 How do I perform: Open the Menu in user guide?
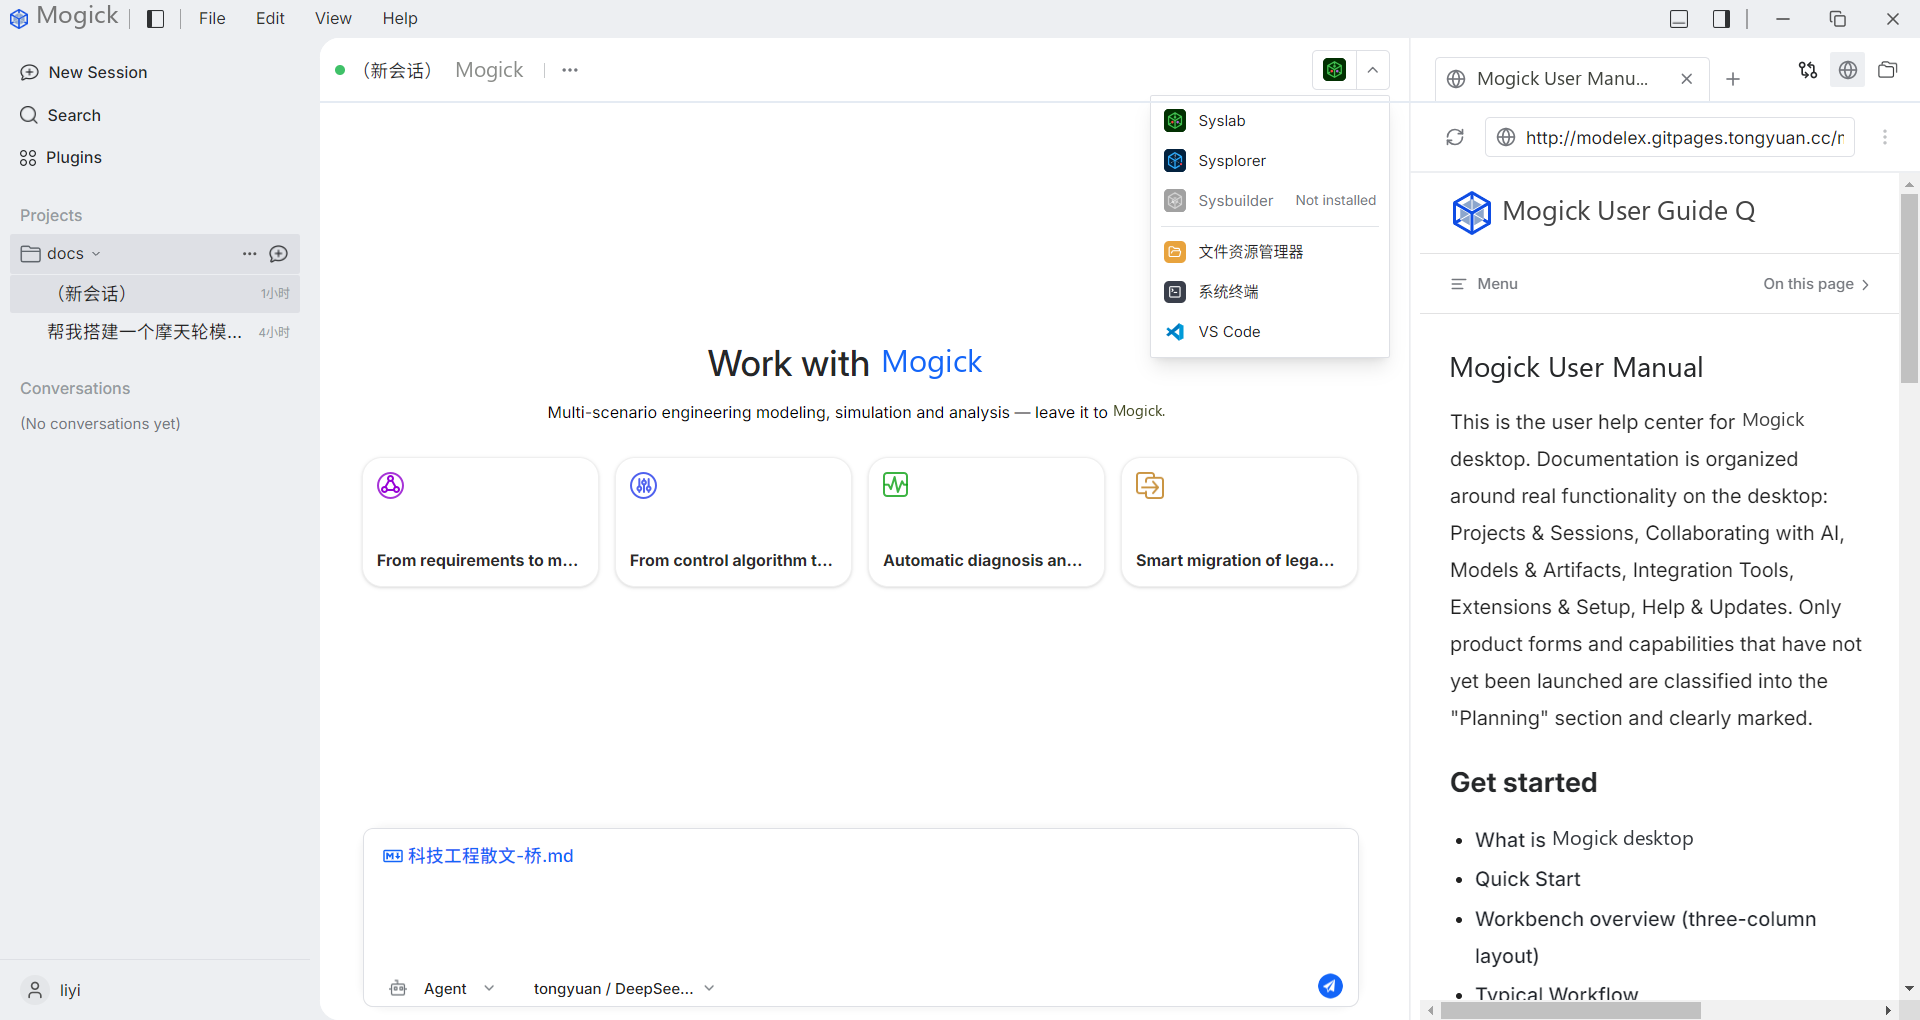(1484, 284)
